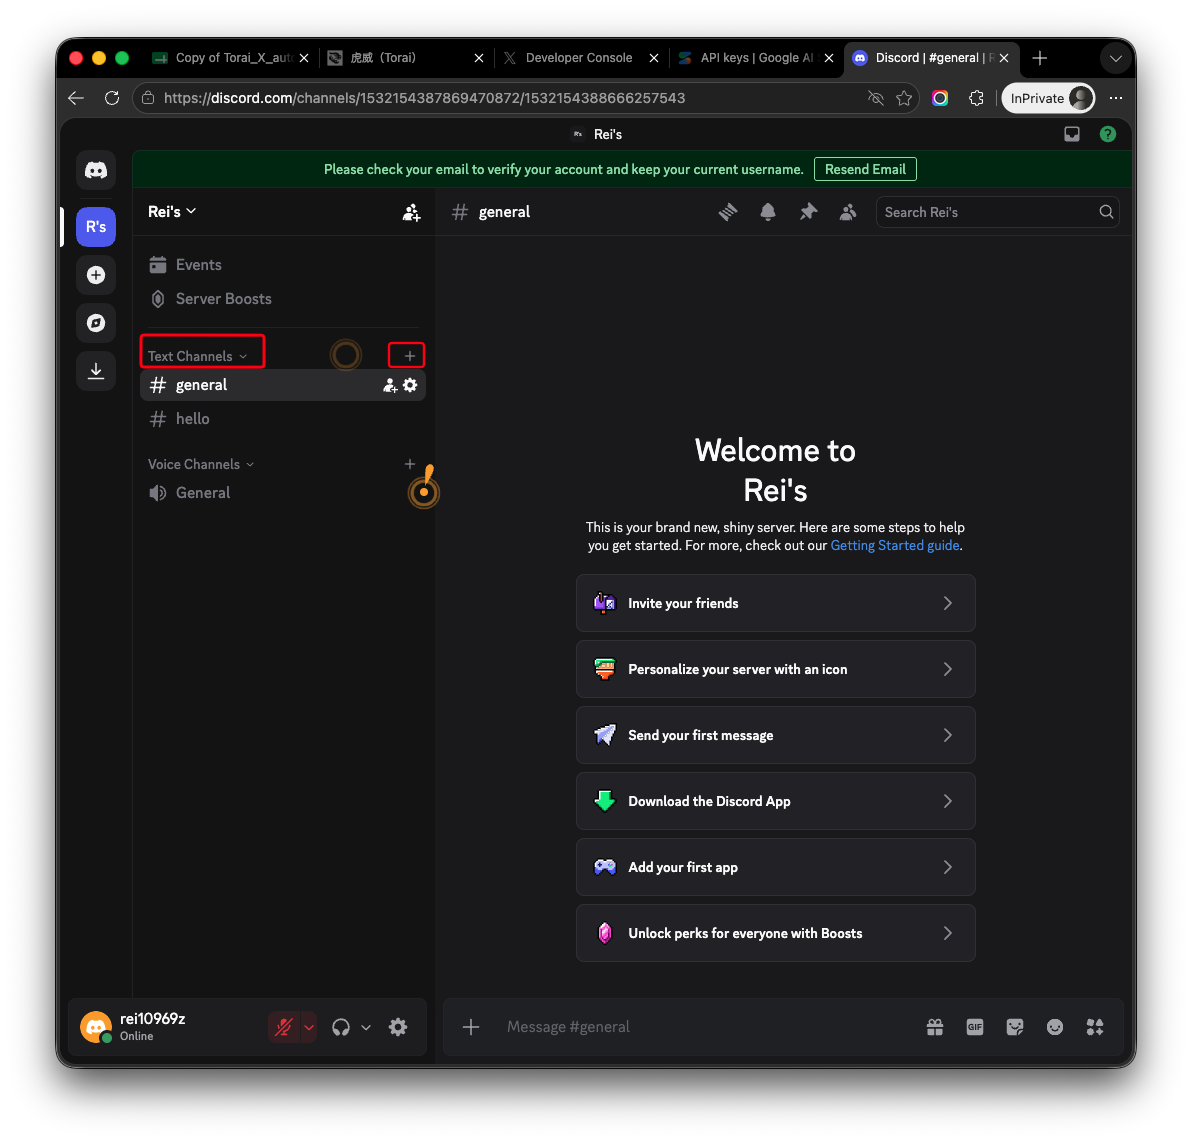Toggle deafen headphones icon
Viewport: 1192px width, 1142px height.
[x=341, y=1027]
